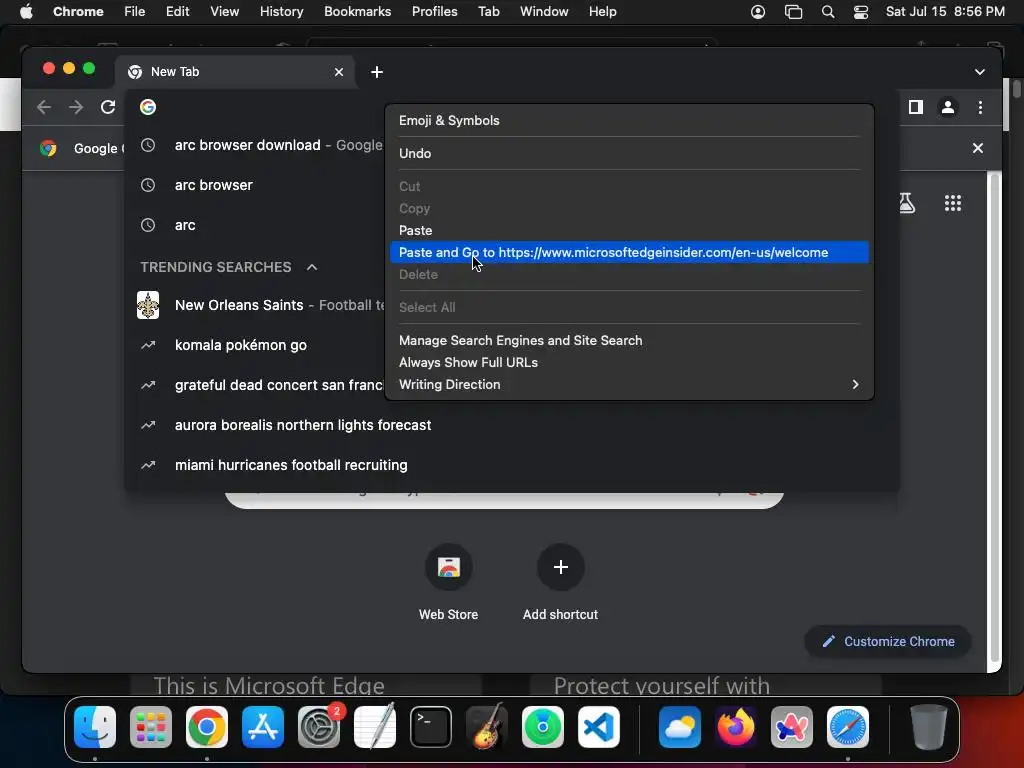1024x768 pixels.
Task: Open TextEdit from the Dock
Action: coord(375,727)
